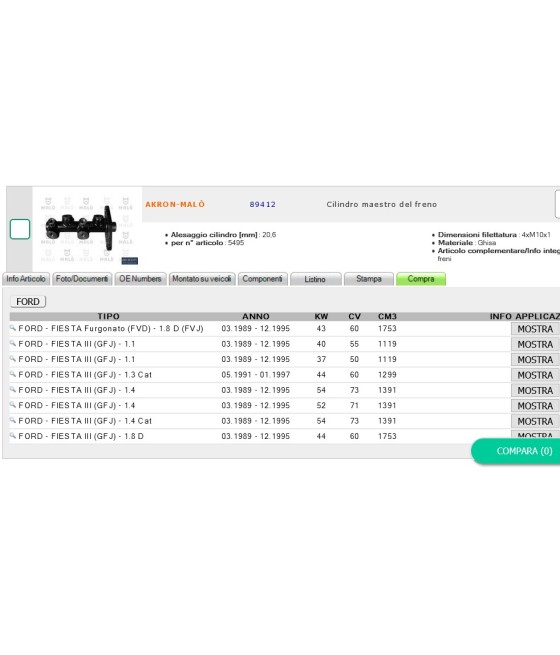Image resolution: width=560 pixels, height=655 pixels.
Task: Select the FORD brand filter button
Action: [x=28, y=302]
